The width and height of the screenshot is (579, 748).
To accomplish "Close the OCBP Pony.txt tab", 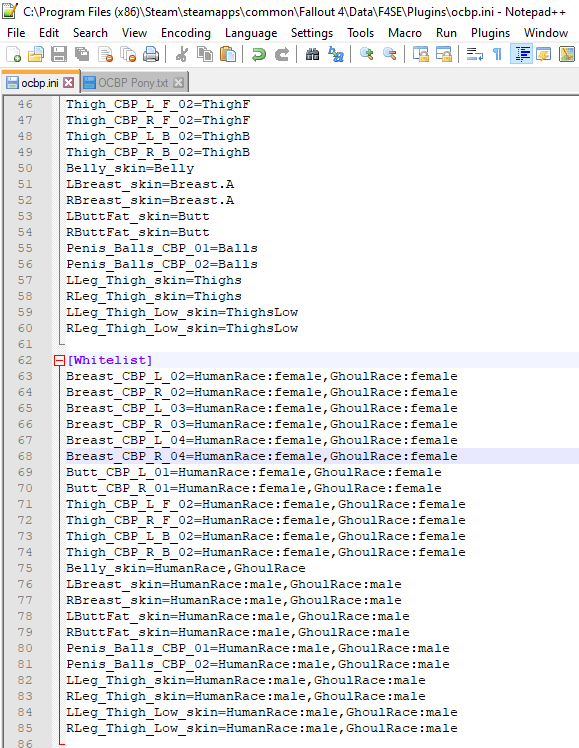I will click(178, 83).
